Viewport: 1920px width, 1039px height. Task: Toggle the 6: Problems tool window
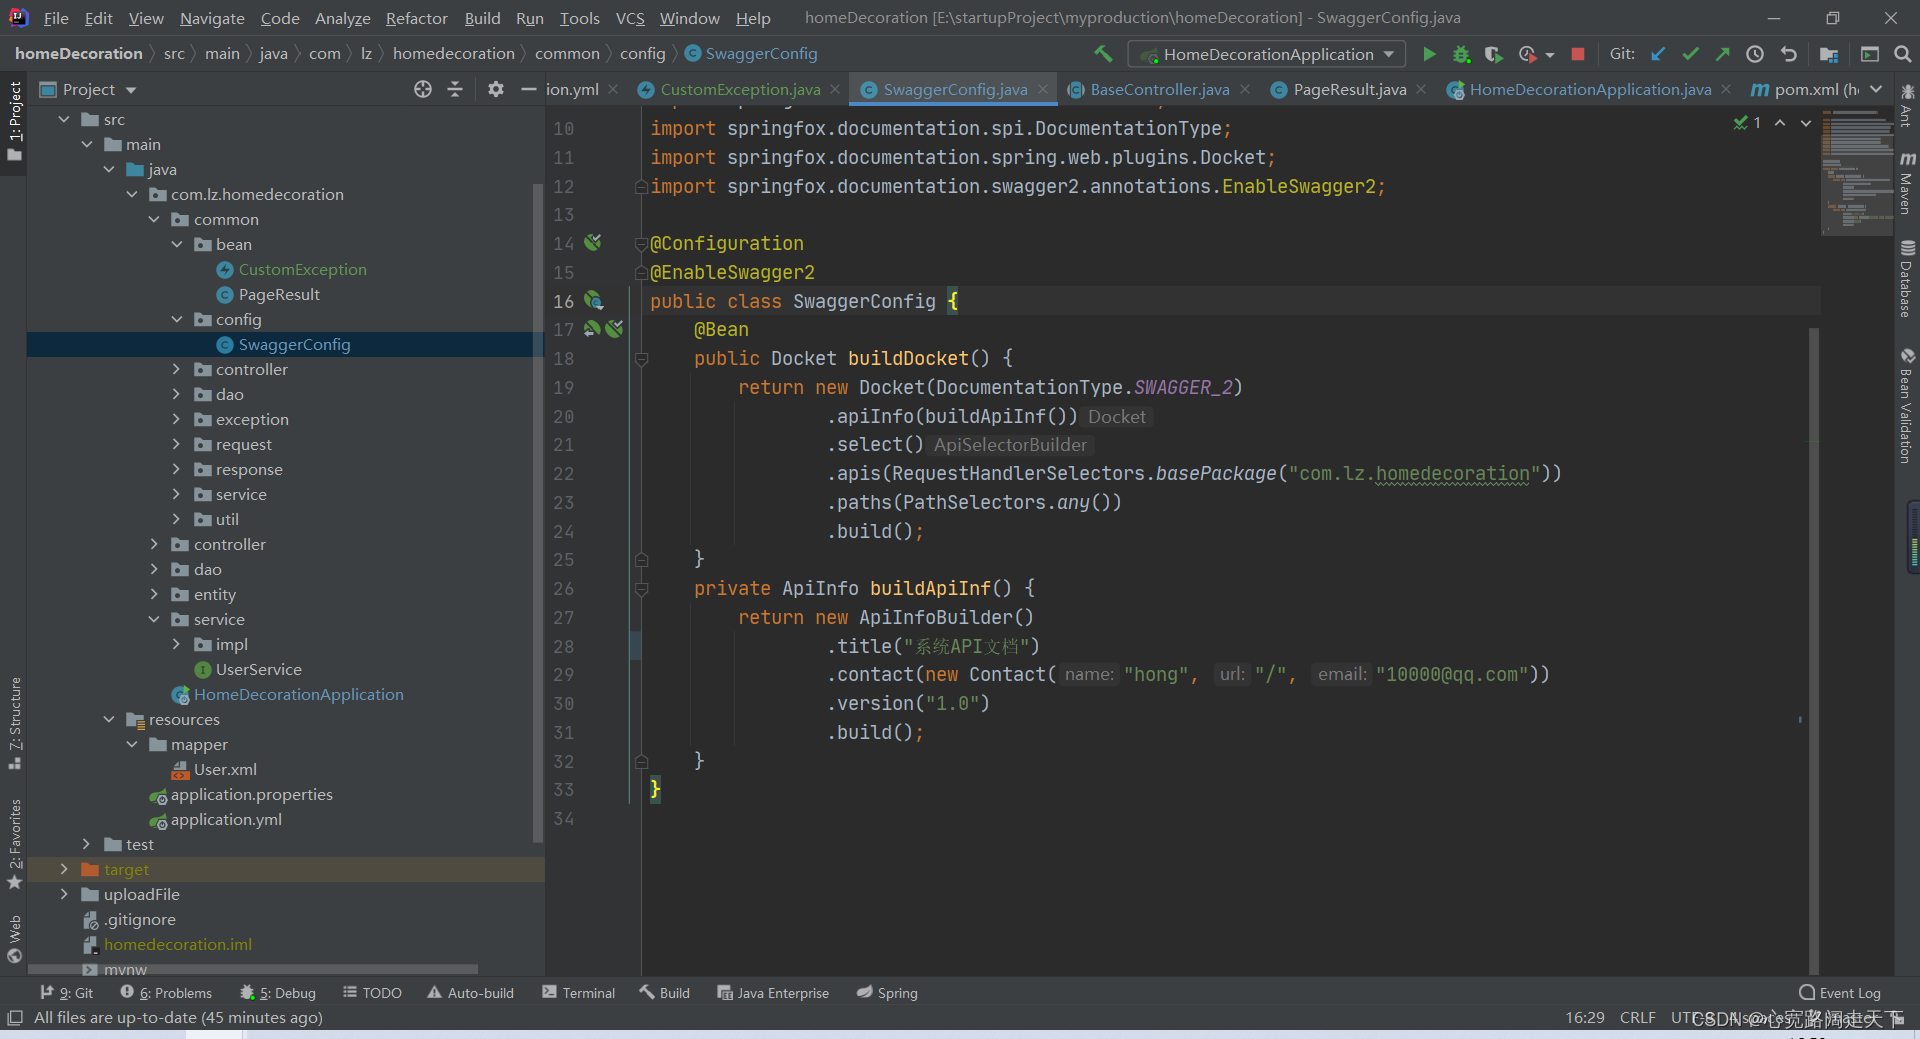pos(166,993)
